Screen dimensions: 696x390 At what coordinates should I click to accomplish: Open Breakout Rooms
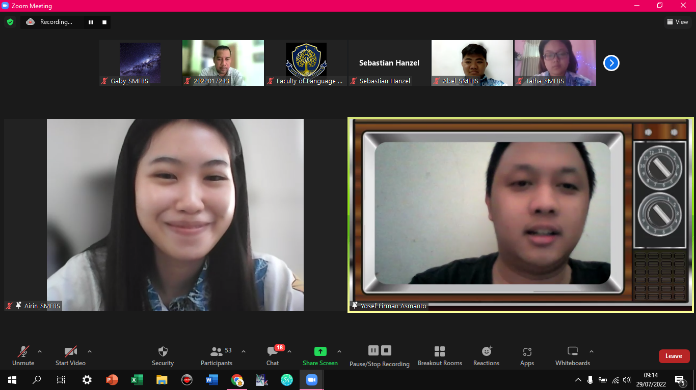pos(439,356)
